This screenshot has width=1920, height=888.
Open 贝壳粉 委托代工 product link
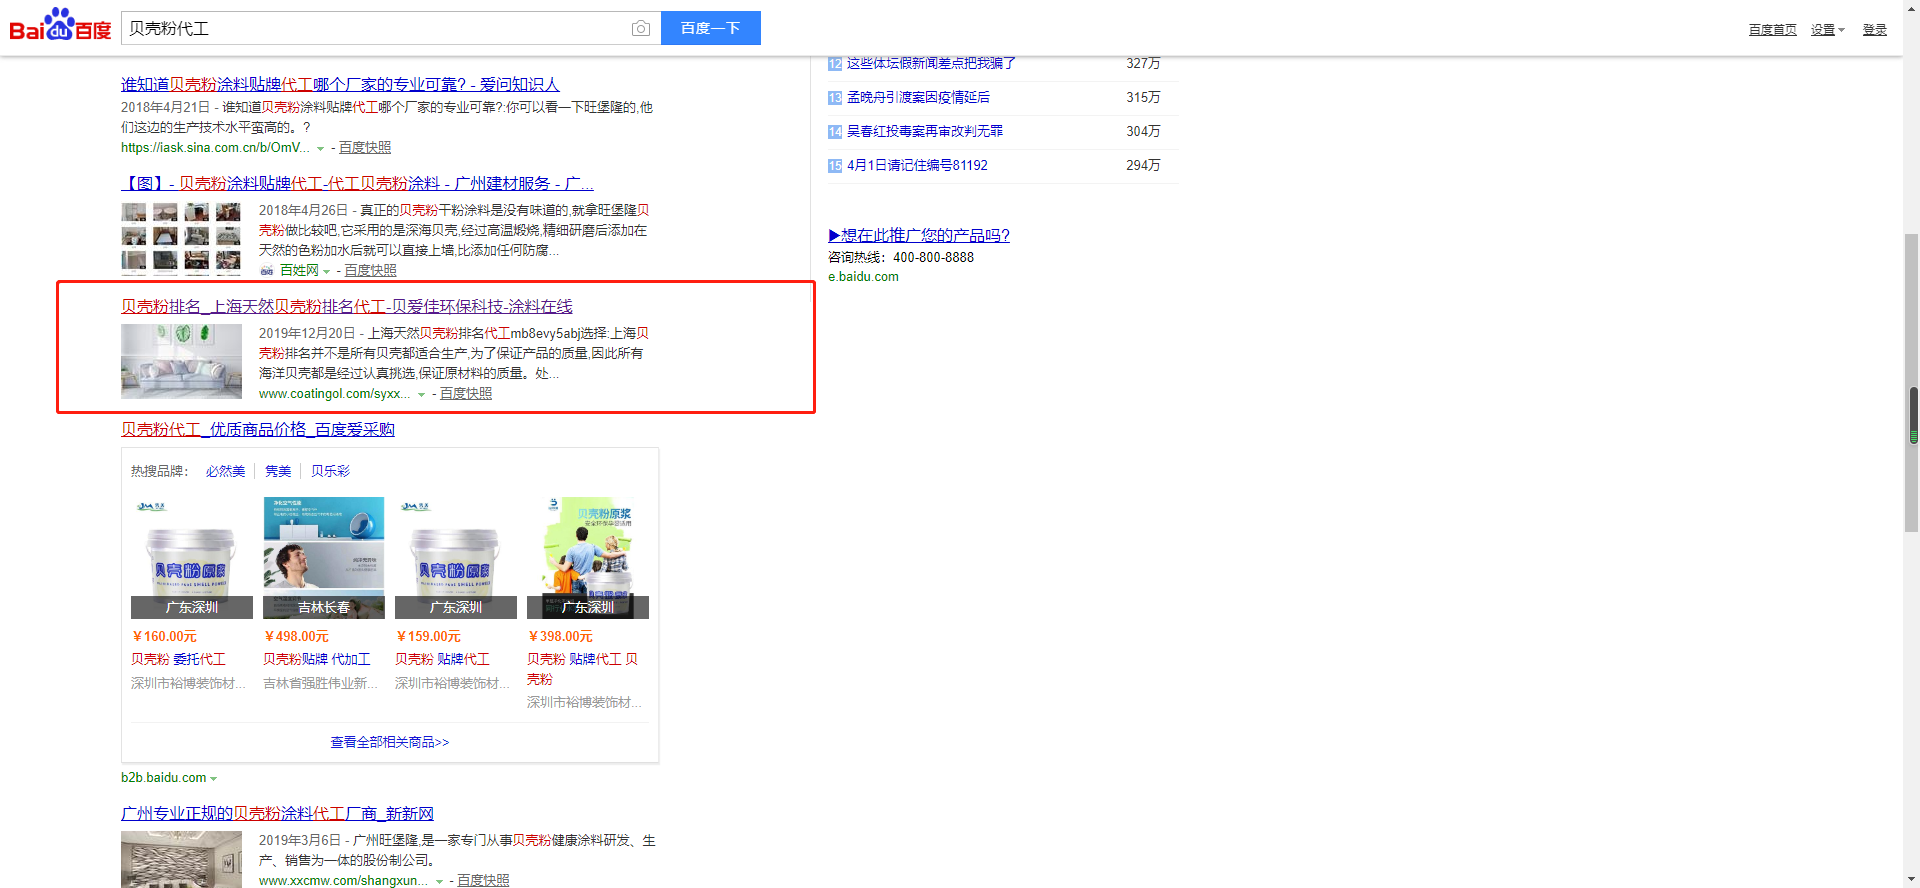tap(178, 660)
